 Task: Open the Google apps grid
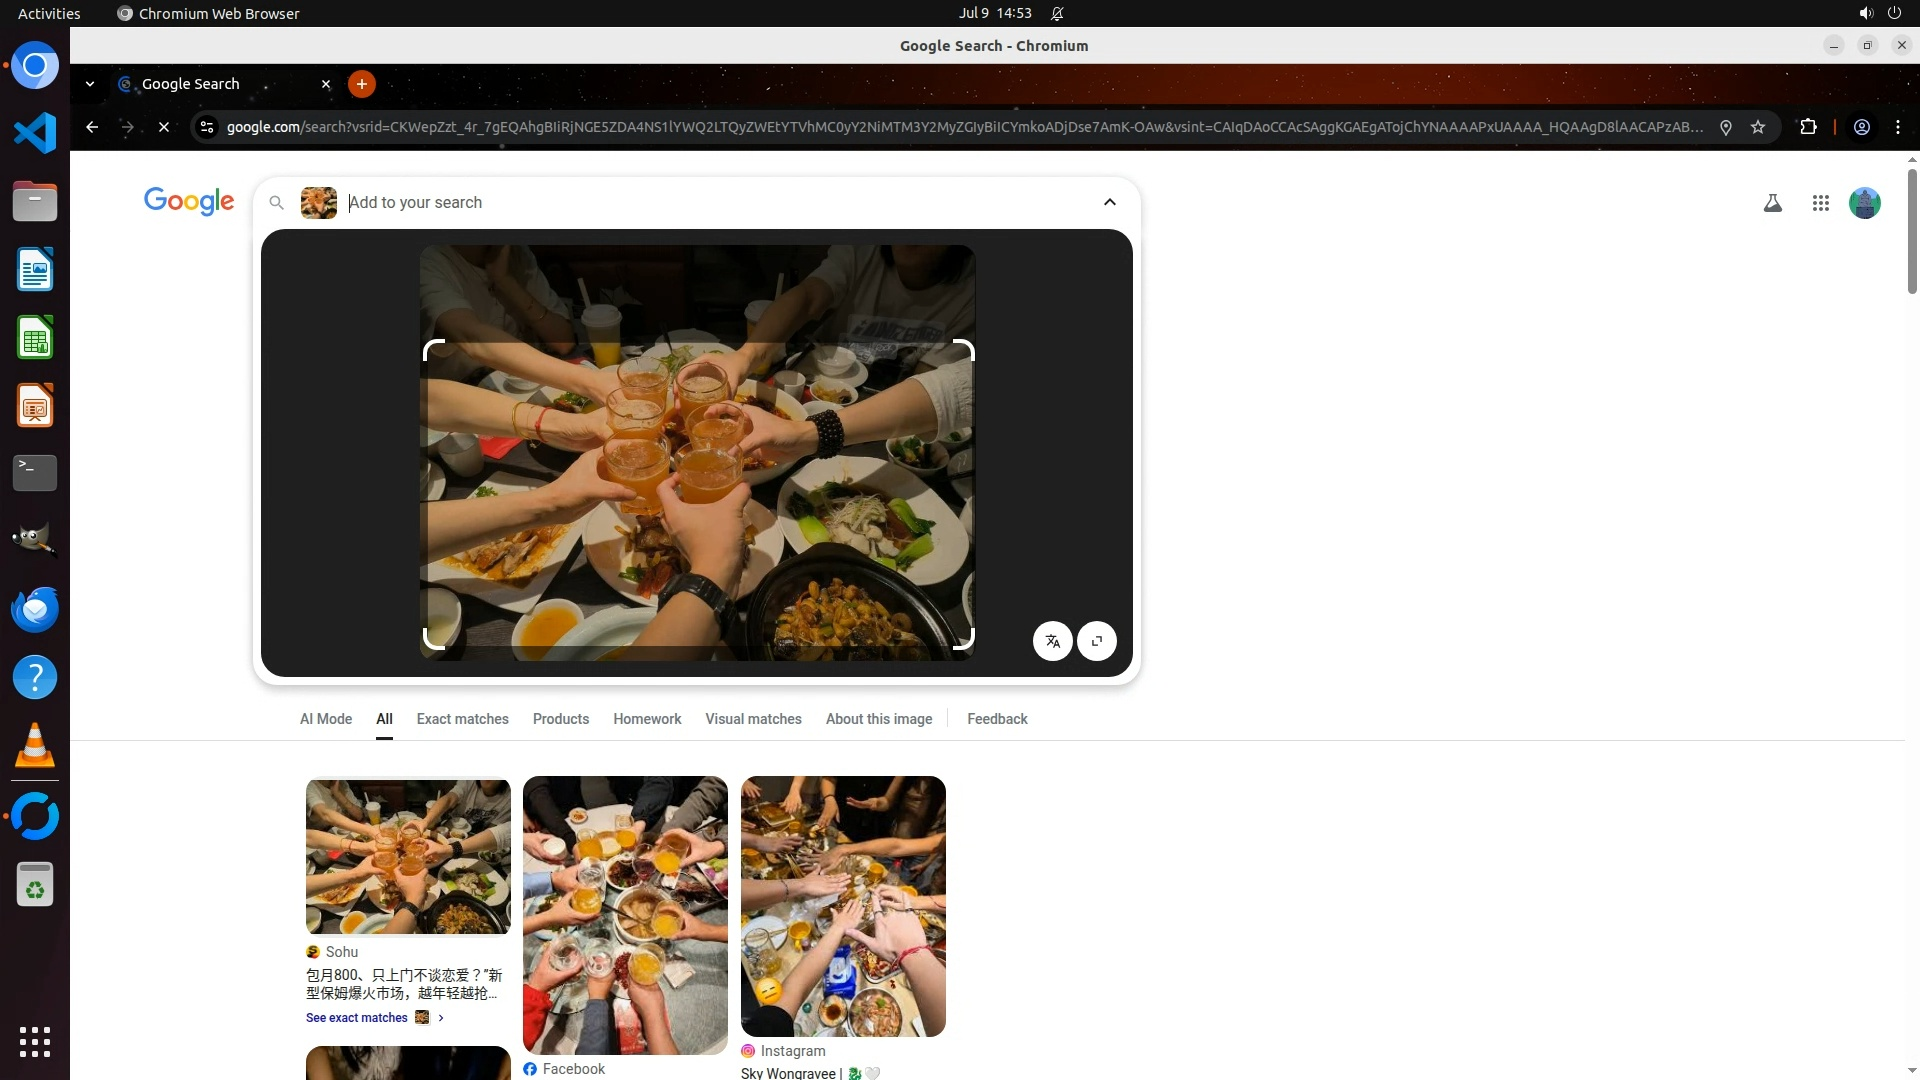[1820, 203]
